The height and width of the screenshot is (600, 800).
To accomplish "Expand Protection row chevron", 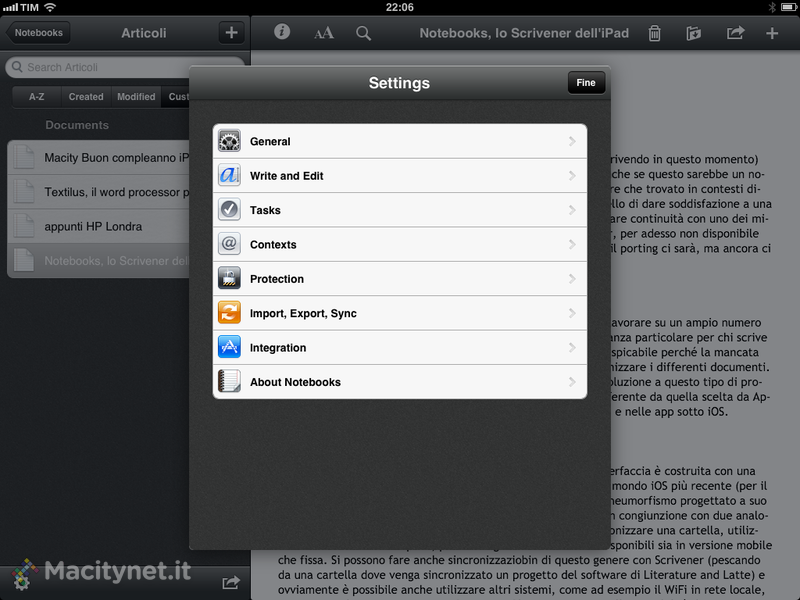I will (572, 279).
